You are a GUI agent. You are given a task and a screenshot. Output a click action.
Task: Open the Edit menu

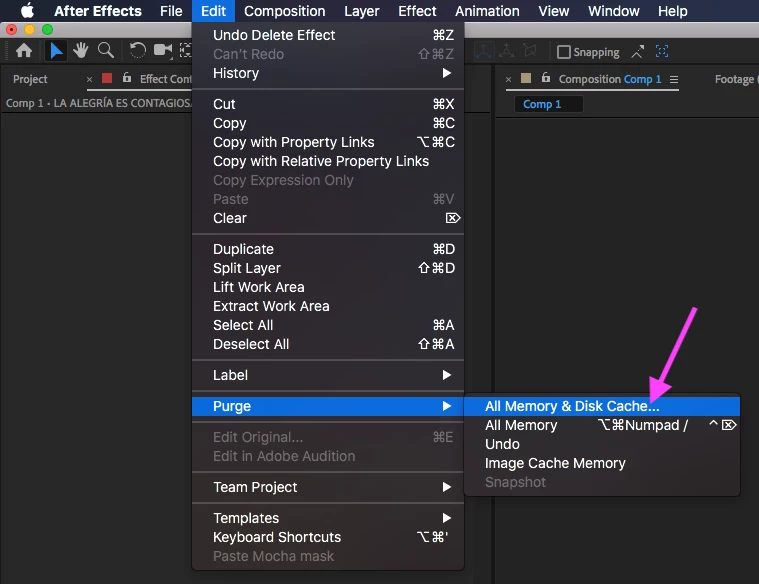[x=213, y=11]
